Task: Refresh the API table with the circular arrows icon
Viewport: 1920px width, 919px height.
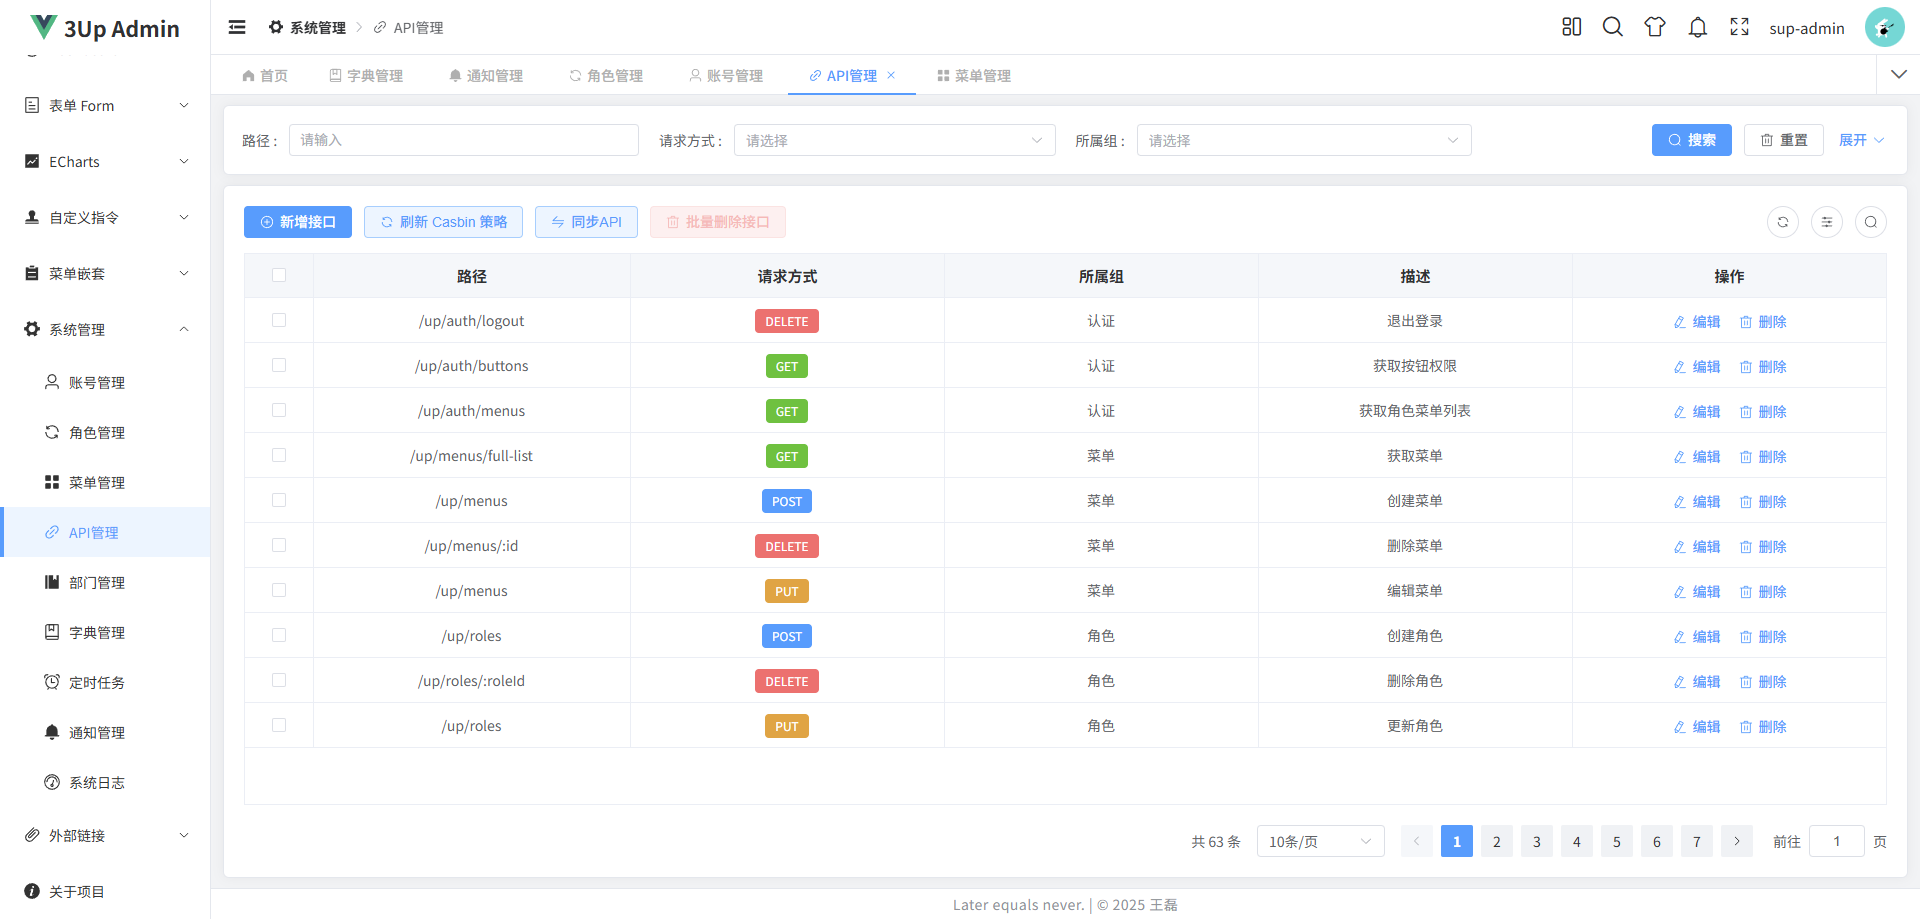Action: tap(1783, 221)
